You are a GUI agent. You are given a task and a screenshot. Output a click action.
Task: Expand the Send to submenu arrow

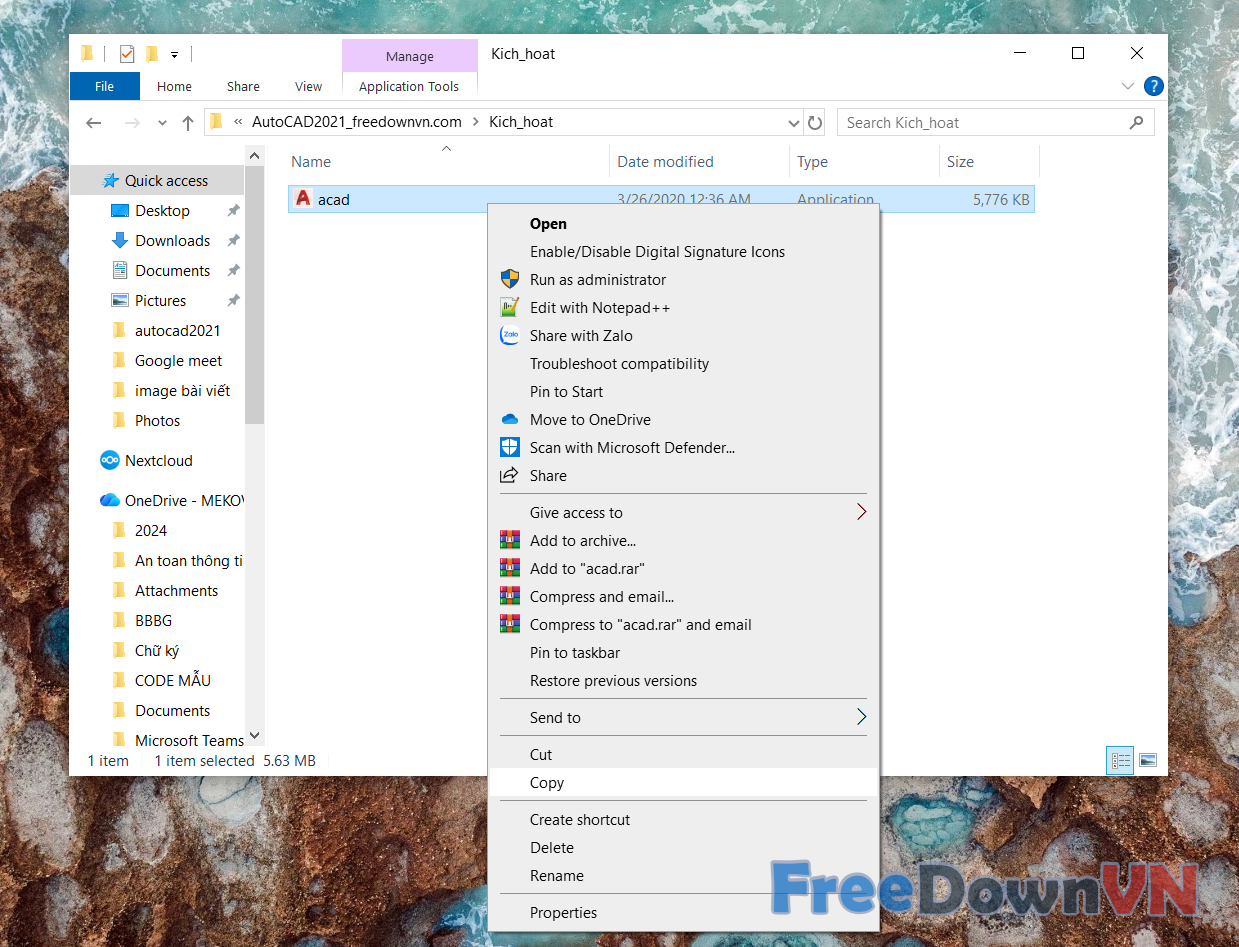pyautogui.click(x=860, y=718)
